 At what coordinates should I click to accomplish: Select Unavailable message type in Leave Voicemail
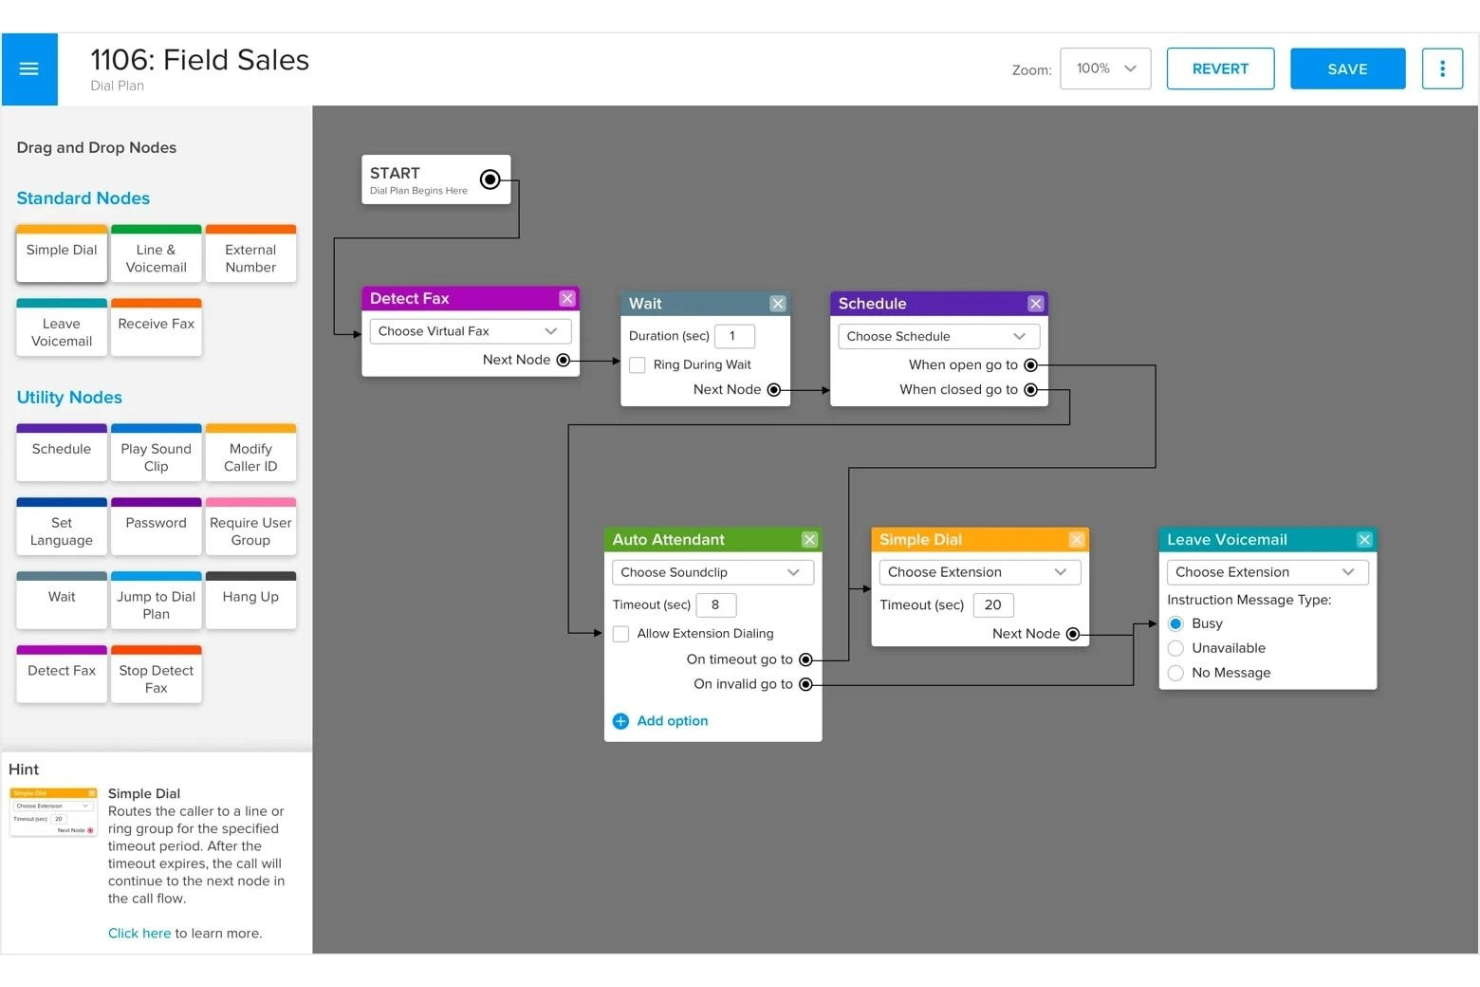tap(1175, 647)
